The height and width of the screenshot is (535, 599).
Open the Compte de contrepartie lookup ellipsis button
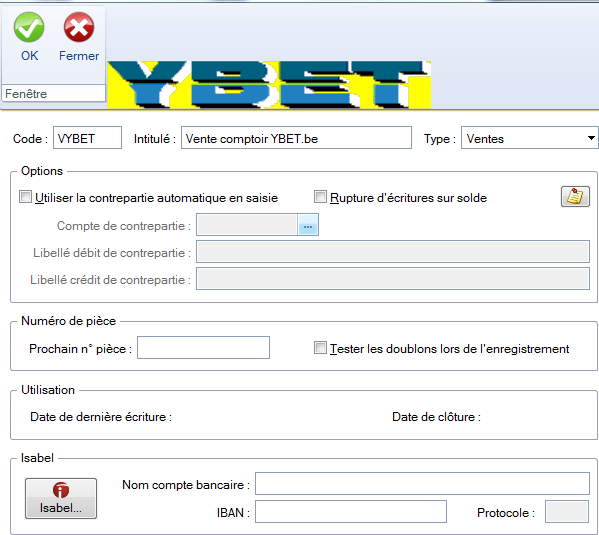coord(308,225)
